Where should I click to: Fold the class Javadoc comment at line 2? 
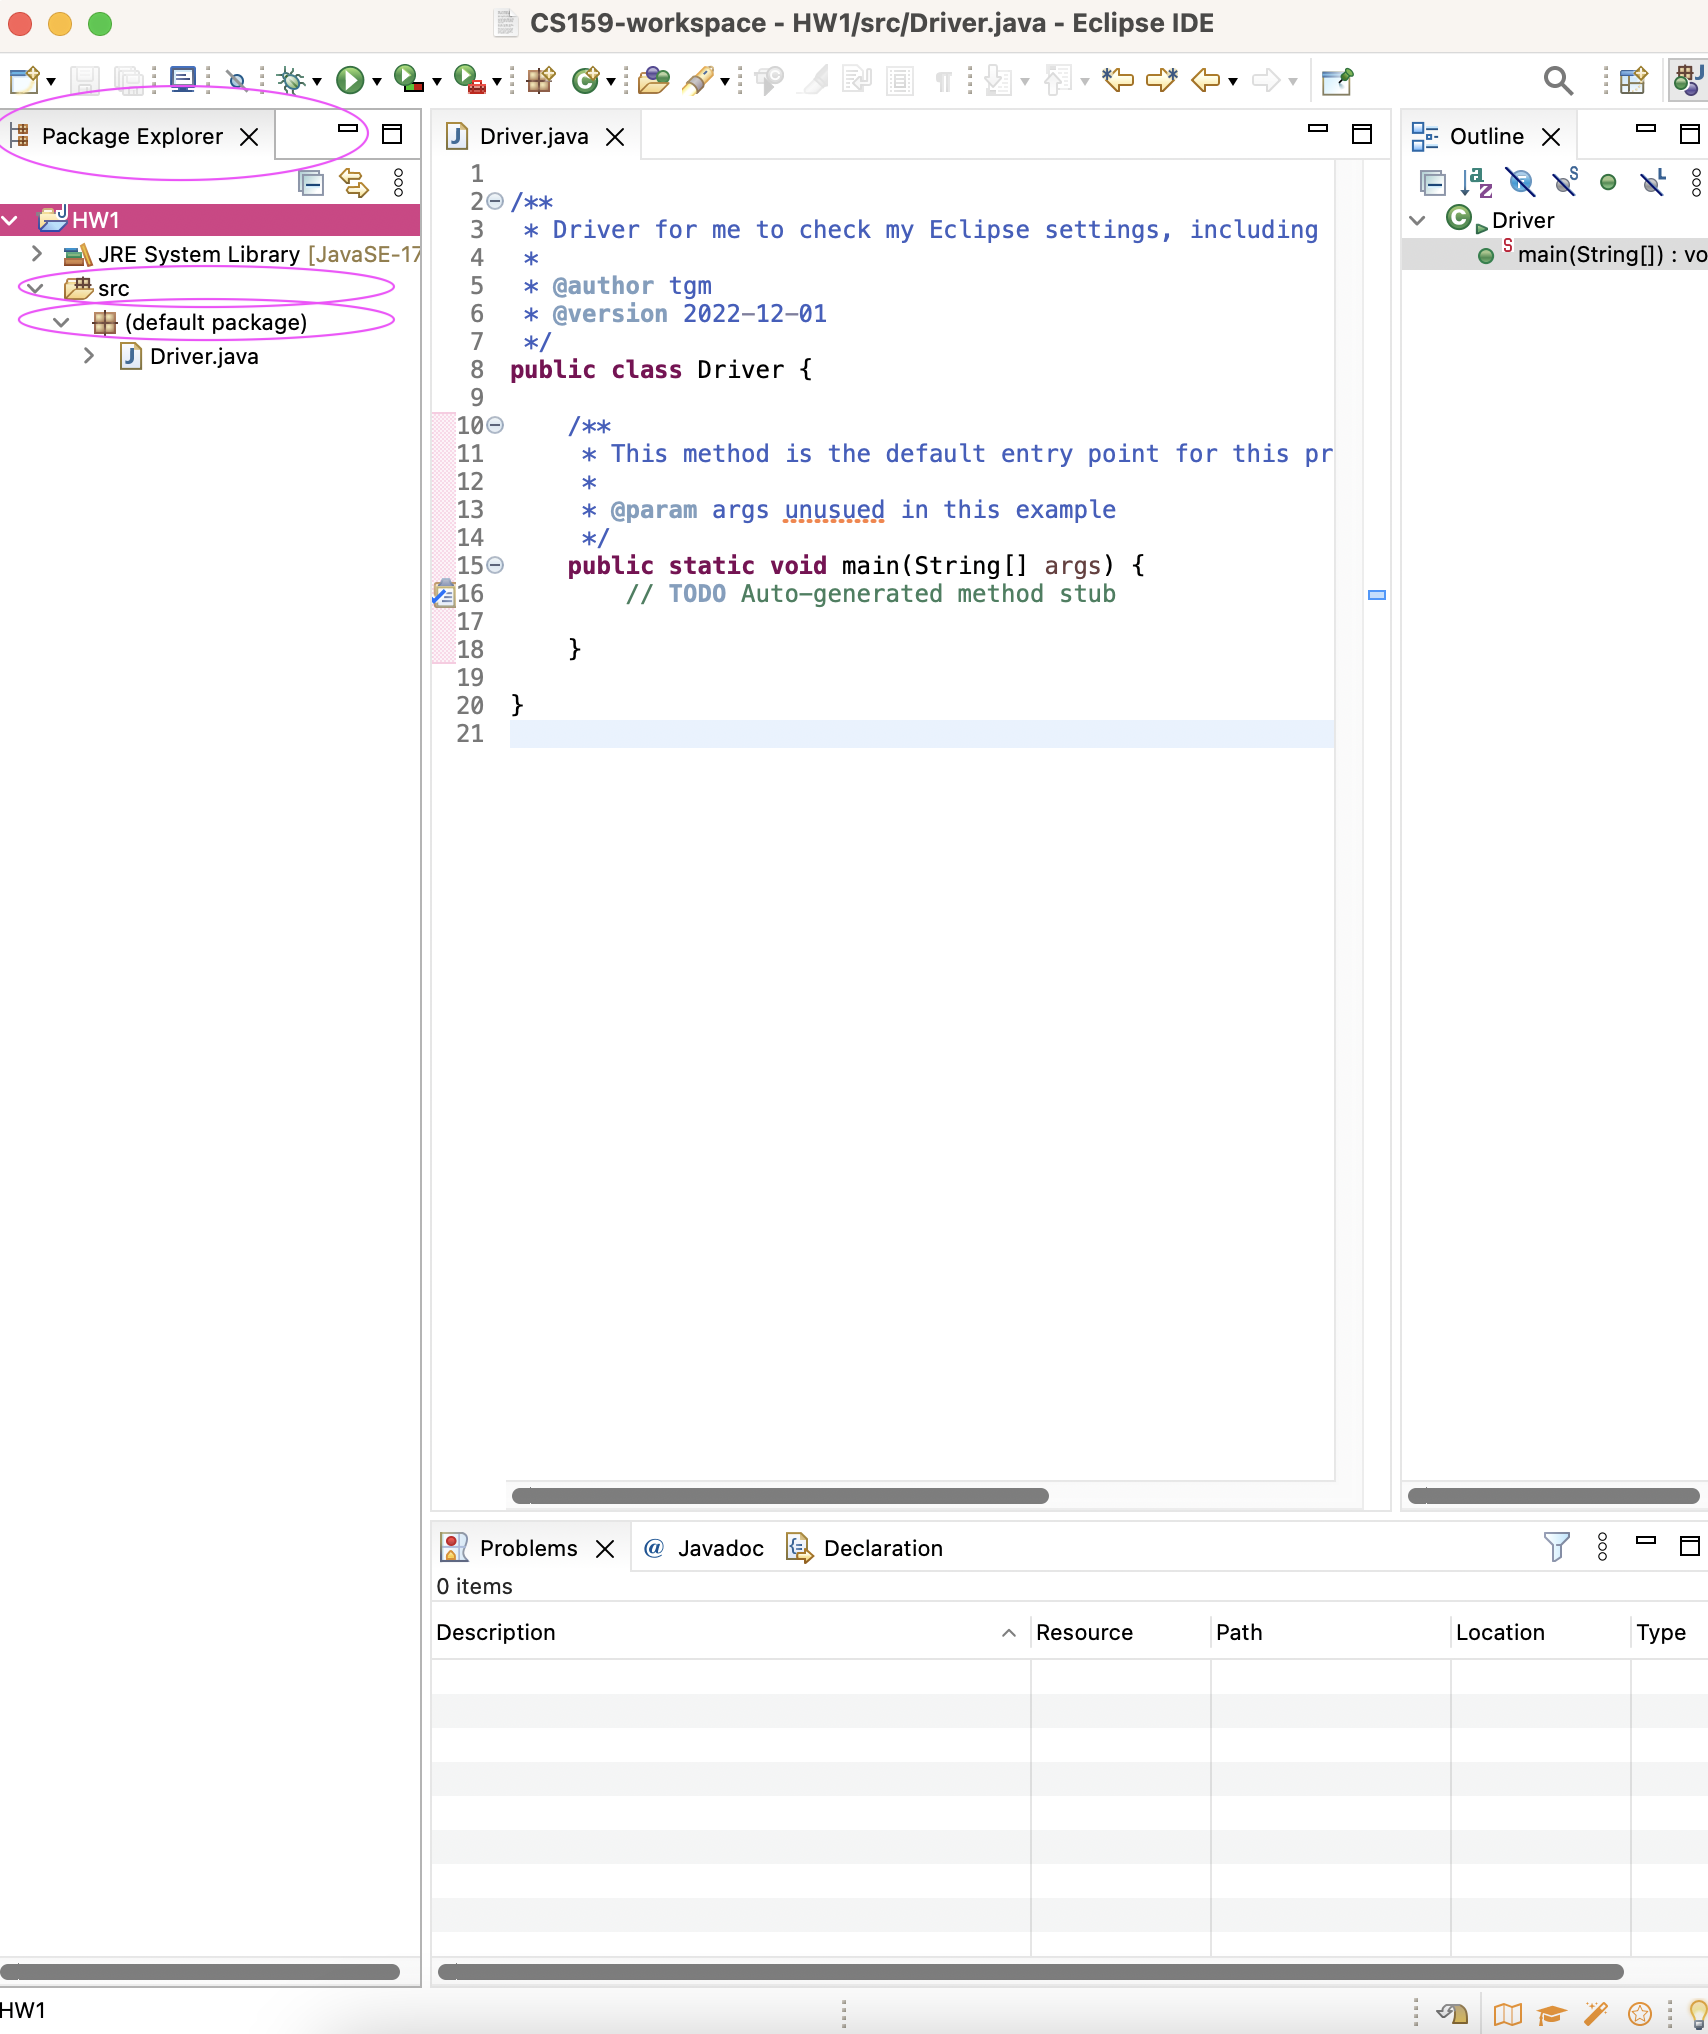click(494, 201)
